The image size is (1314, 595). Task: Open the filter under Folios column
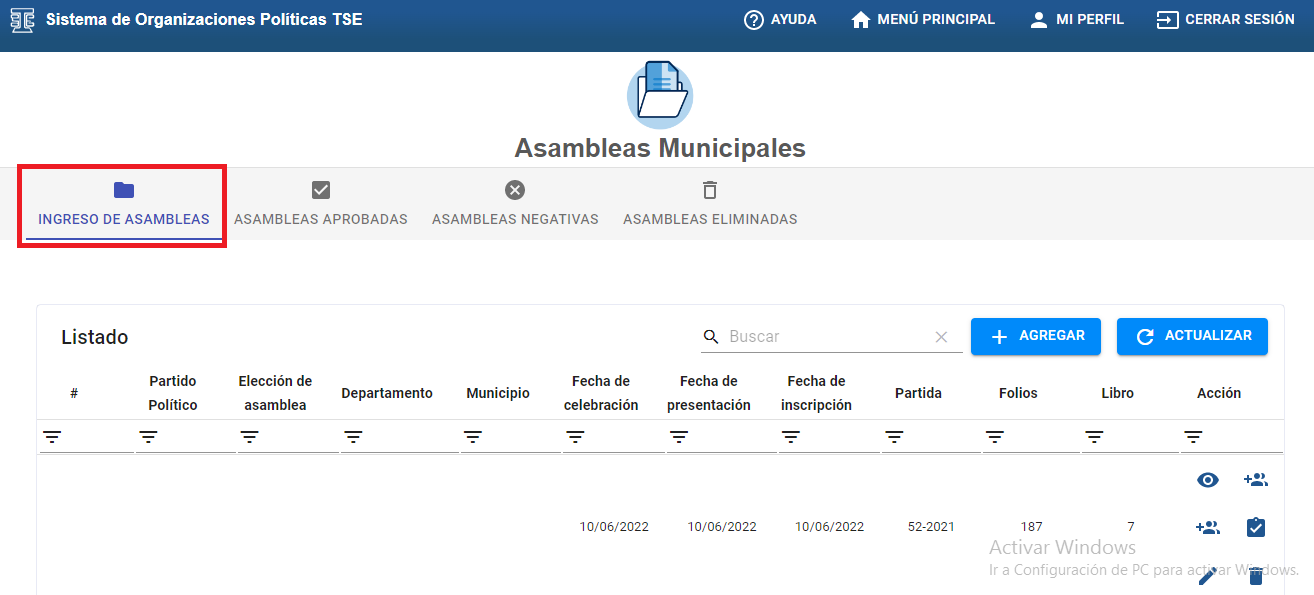(x=994, y=437)
